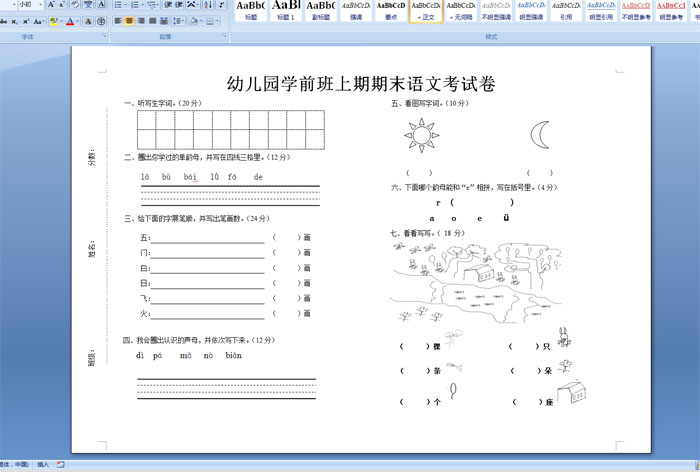Click the heading 三、给下面的字展笔顺

pos(196,218)
